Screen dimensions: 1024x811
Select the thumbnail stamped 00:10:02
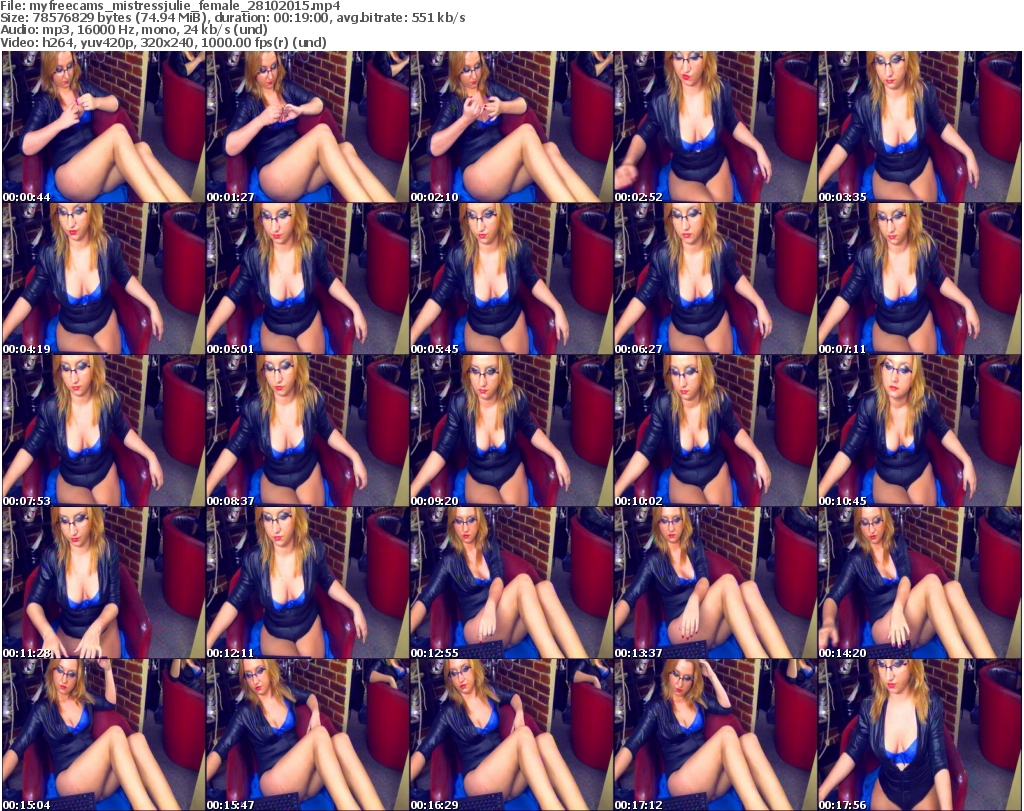[x=715, y=431]
